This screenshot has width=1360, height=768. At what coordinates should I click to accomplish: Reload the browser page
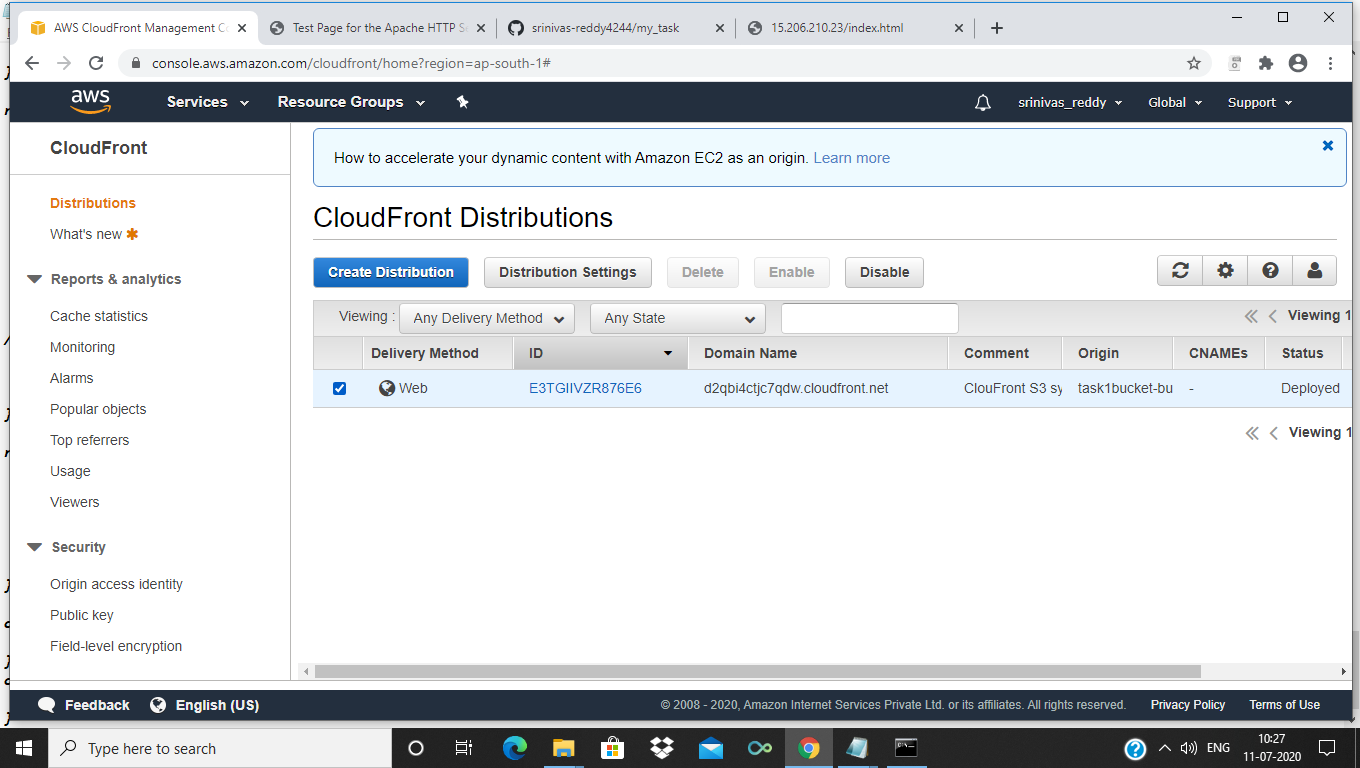point(96,63)
